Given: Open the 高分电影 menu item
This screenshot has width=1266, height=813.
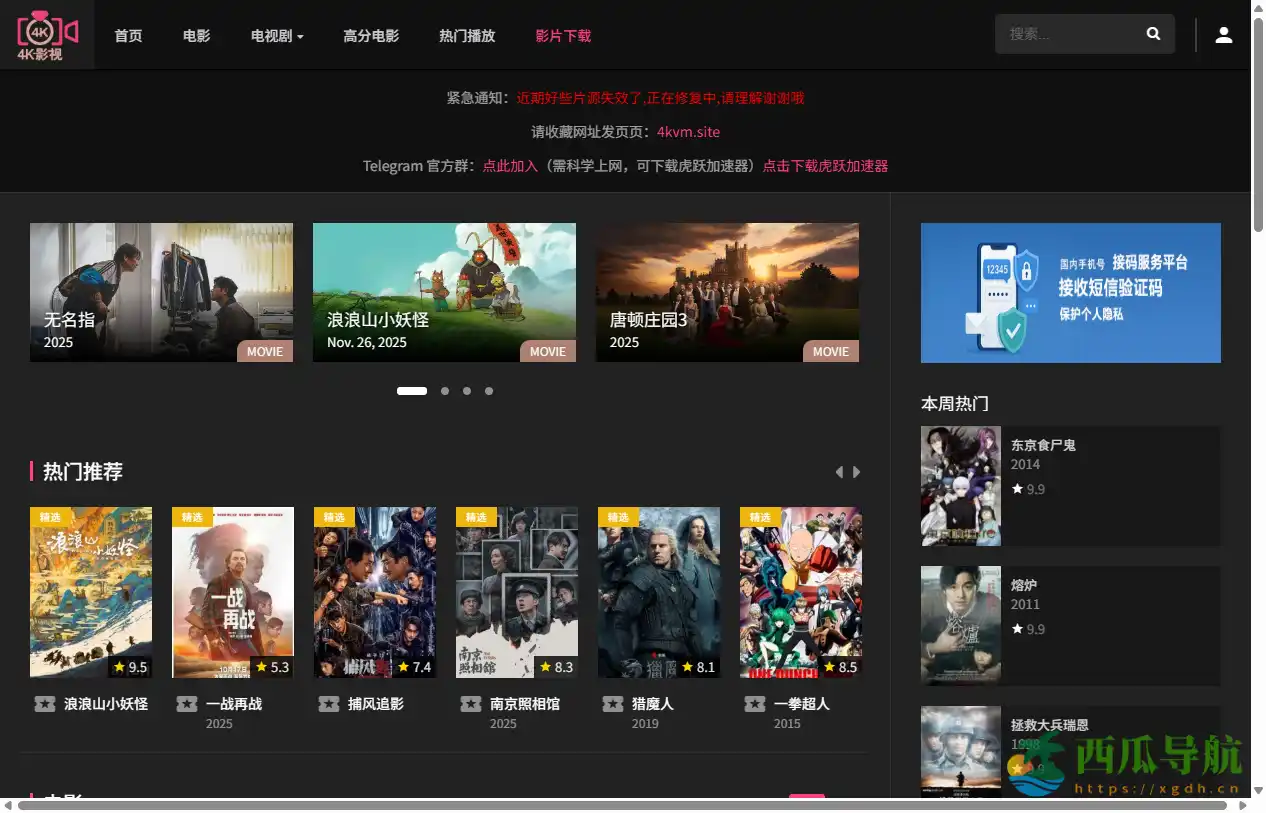Looking at the screenshot, I should [371, 34].
